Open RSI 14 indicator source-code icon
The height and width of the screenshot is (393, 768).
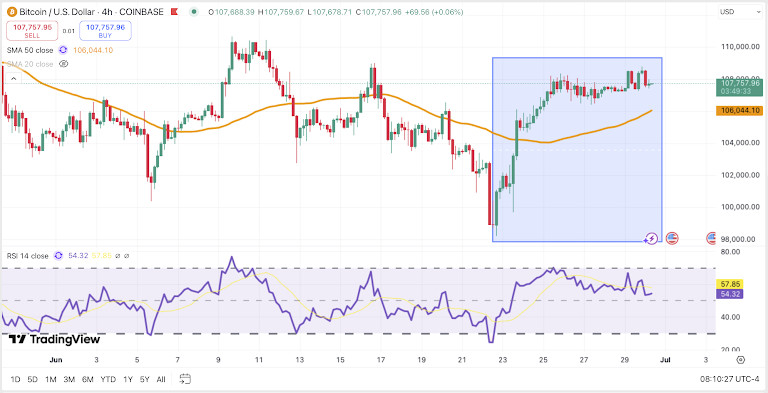tap(58, 256)
